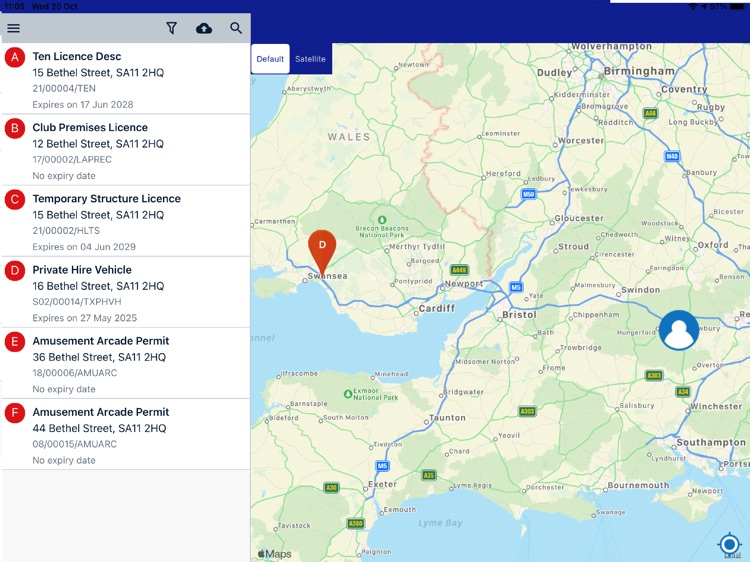The image size is (750, 562).
Task: Open the Ten Licence Desc record
Action: (x=125, y=78)
